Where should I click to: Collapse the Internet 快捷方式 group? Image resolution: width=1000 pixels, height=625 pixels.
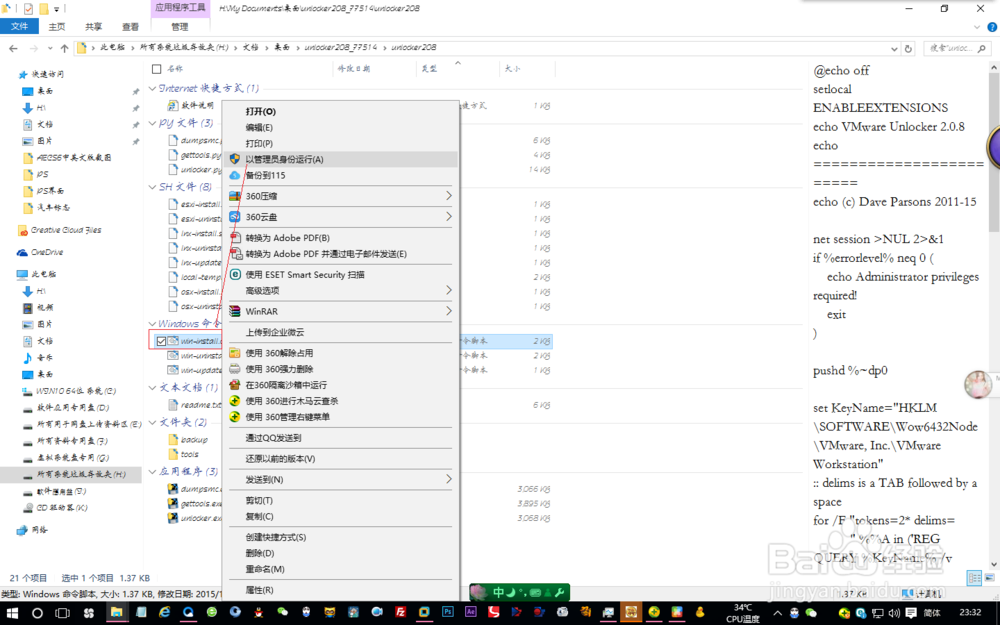point(152,88)
